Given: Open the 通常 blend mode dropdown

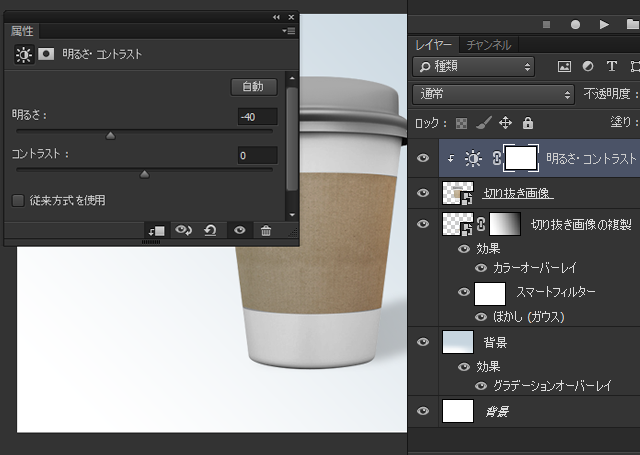Looking at the screenshot, I should 493,95.
